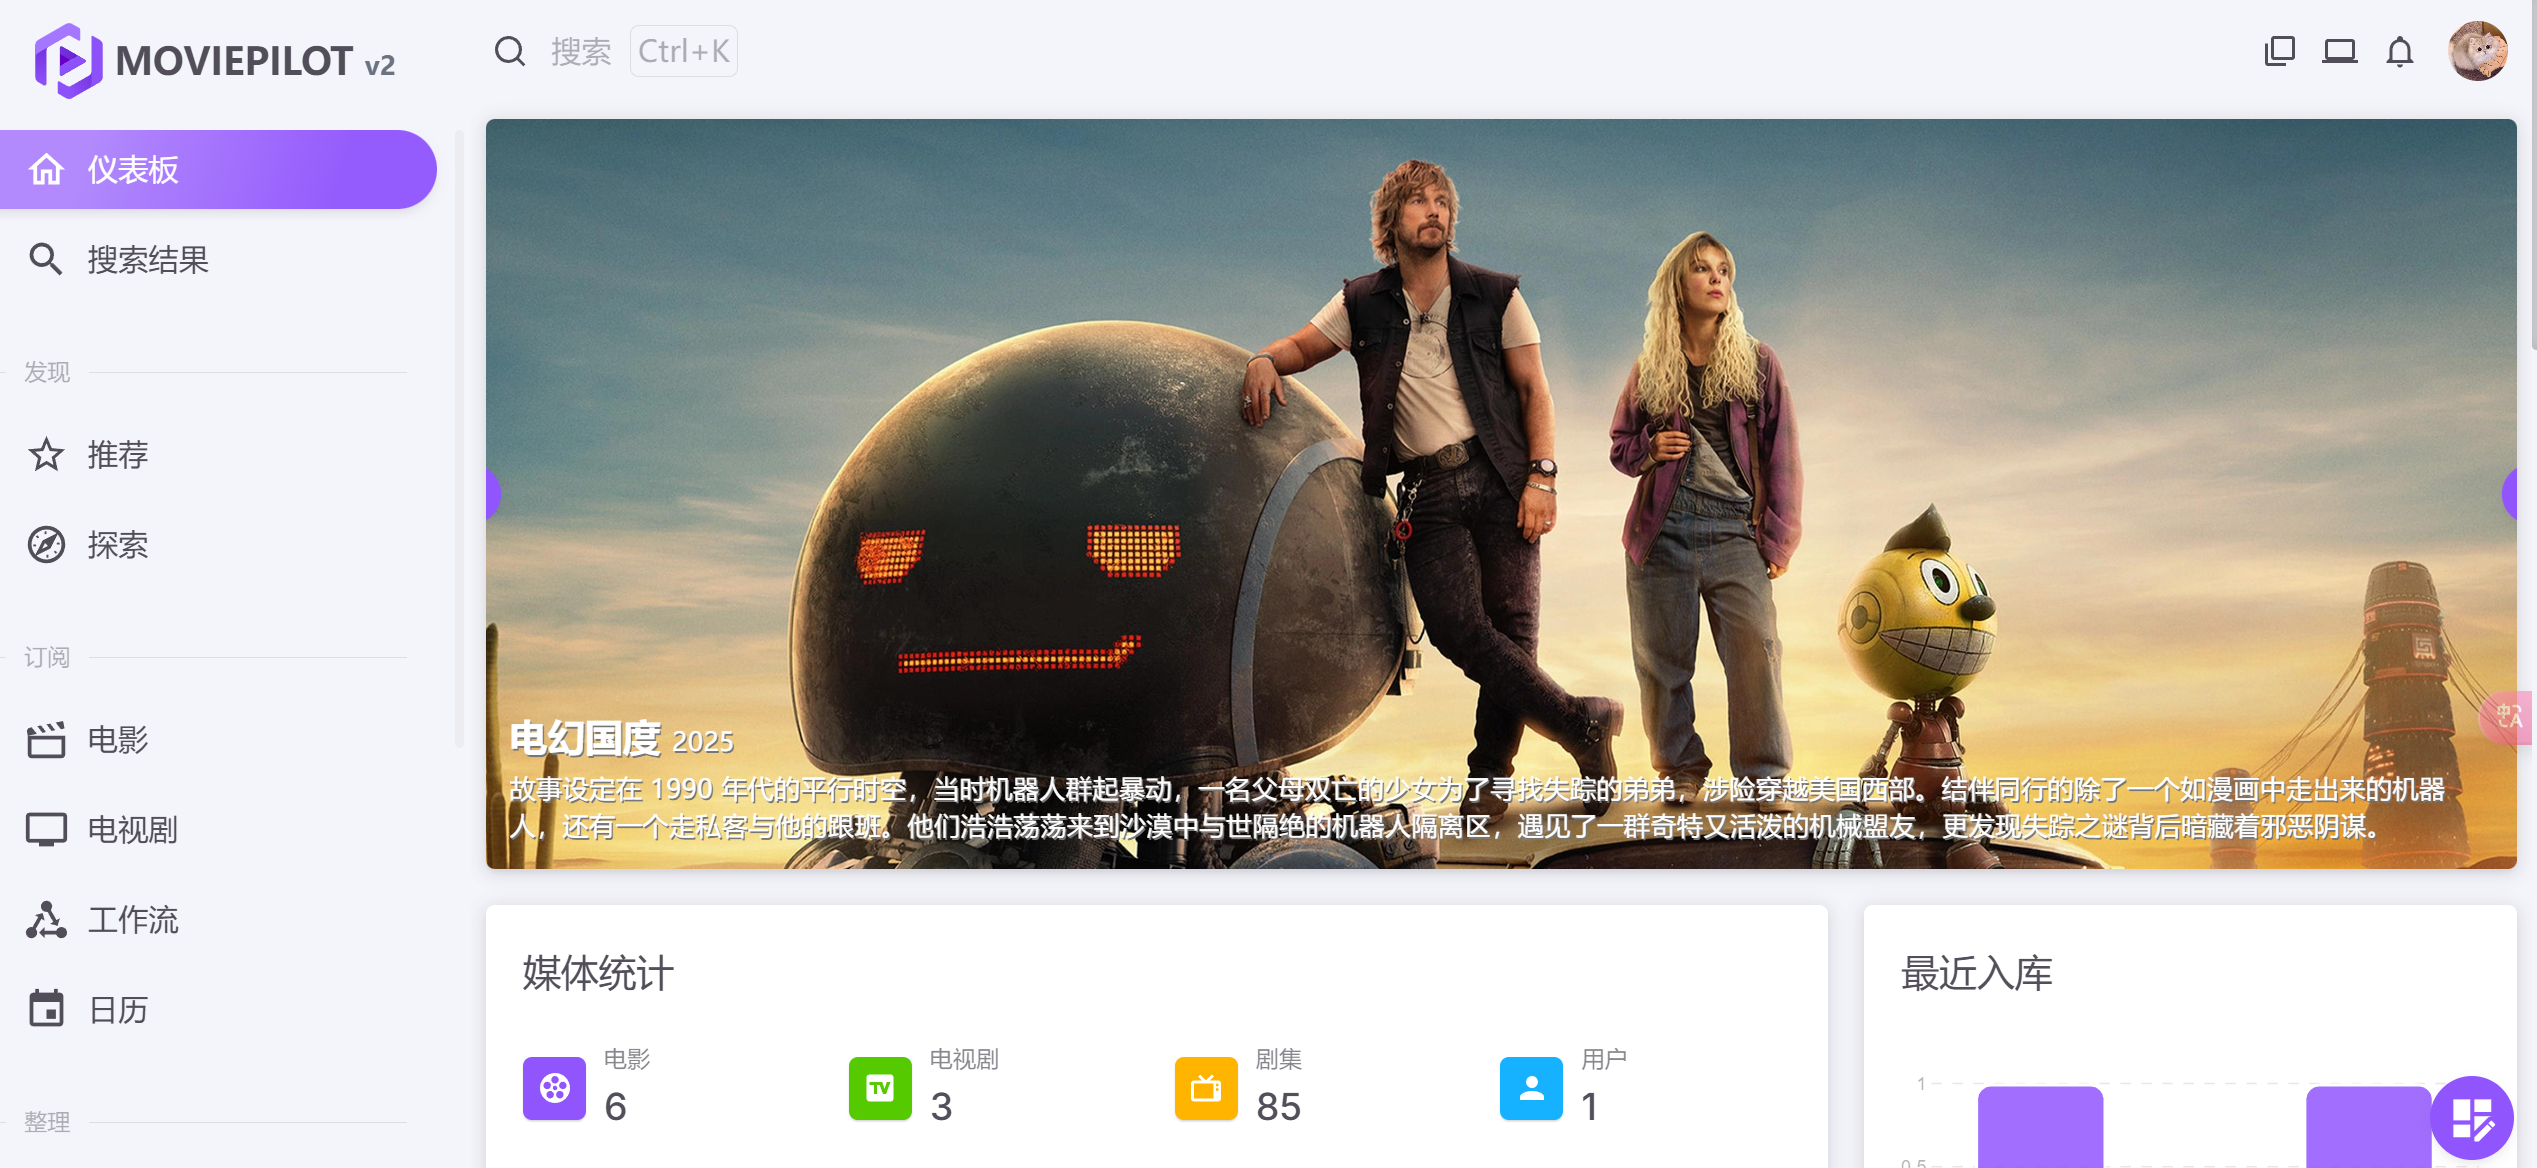
Task: Click the MoviePilot logo icon
Action: tap(68, 61)
